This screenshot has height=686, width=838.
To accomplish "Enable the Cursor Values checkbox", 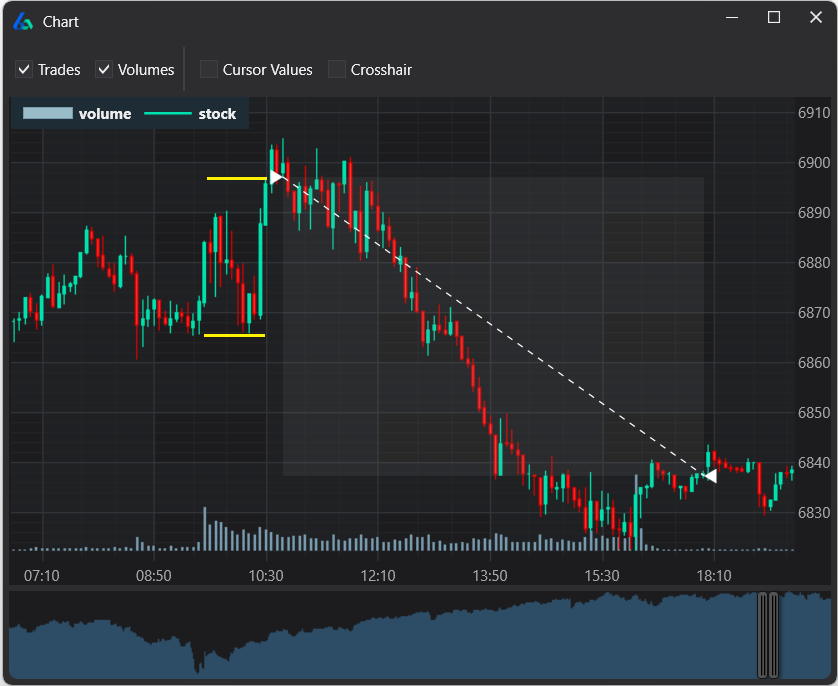I will coord(208,69).
